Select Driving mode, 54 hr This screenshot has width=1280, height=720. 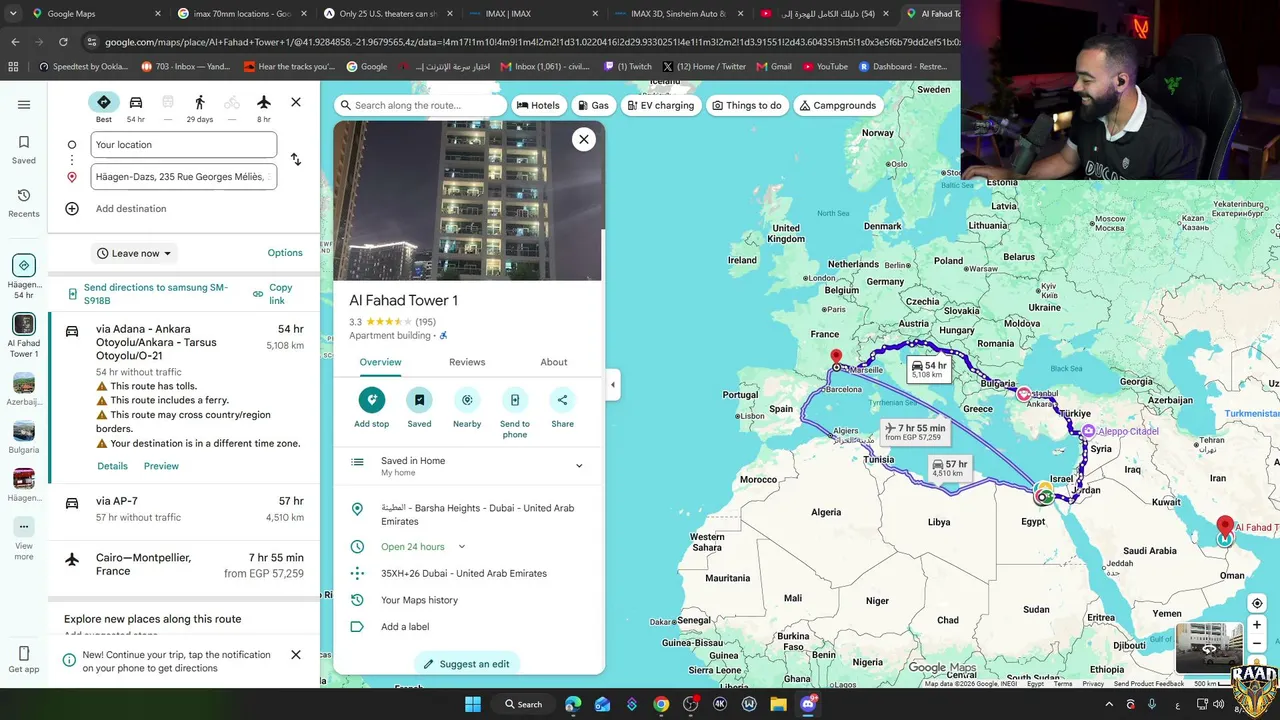(136, 107)
